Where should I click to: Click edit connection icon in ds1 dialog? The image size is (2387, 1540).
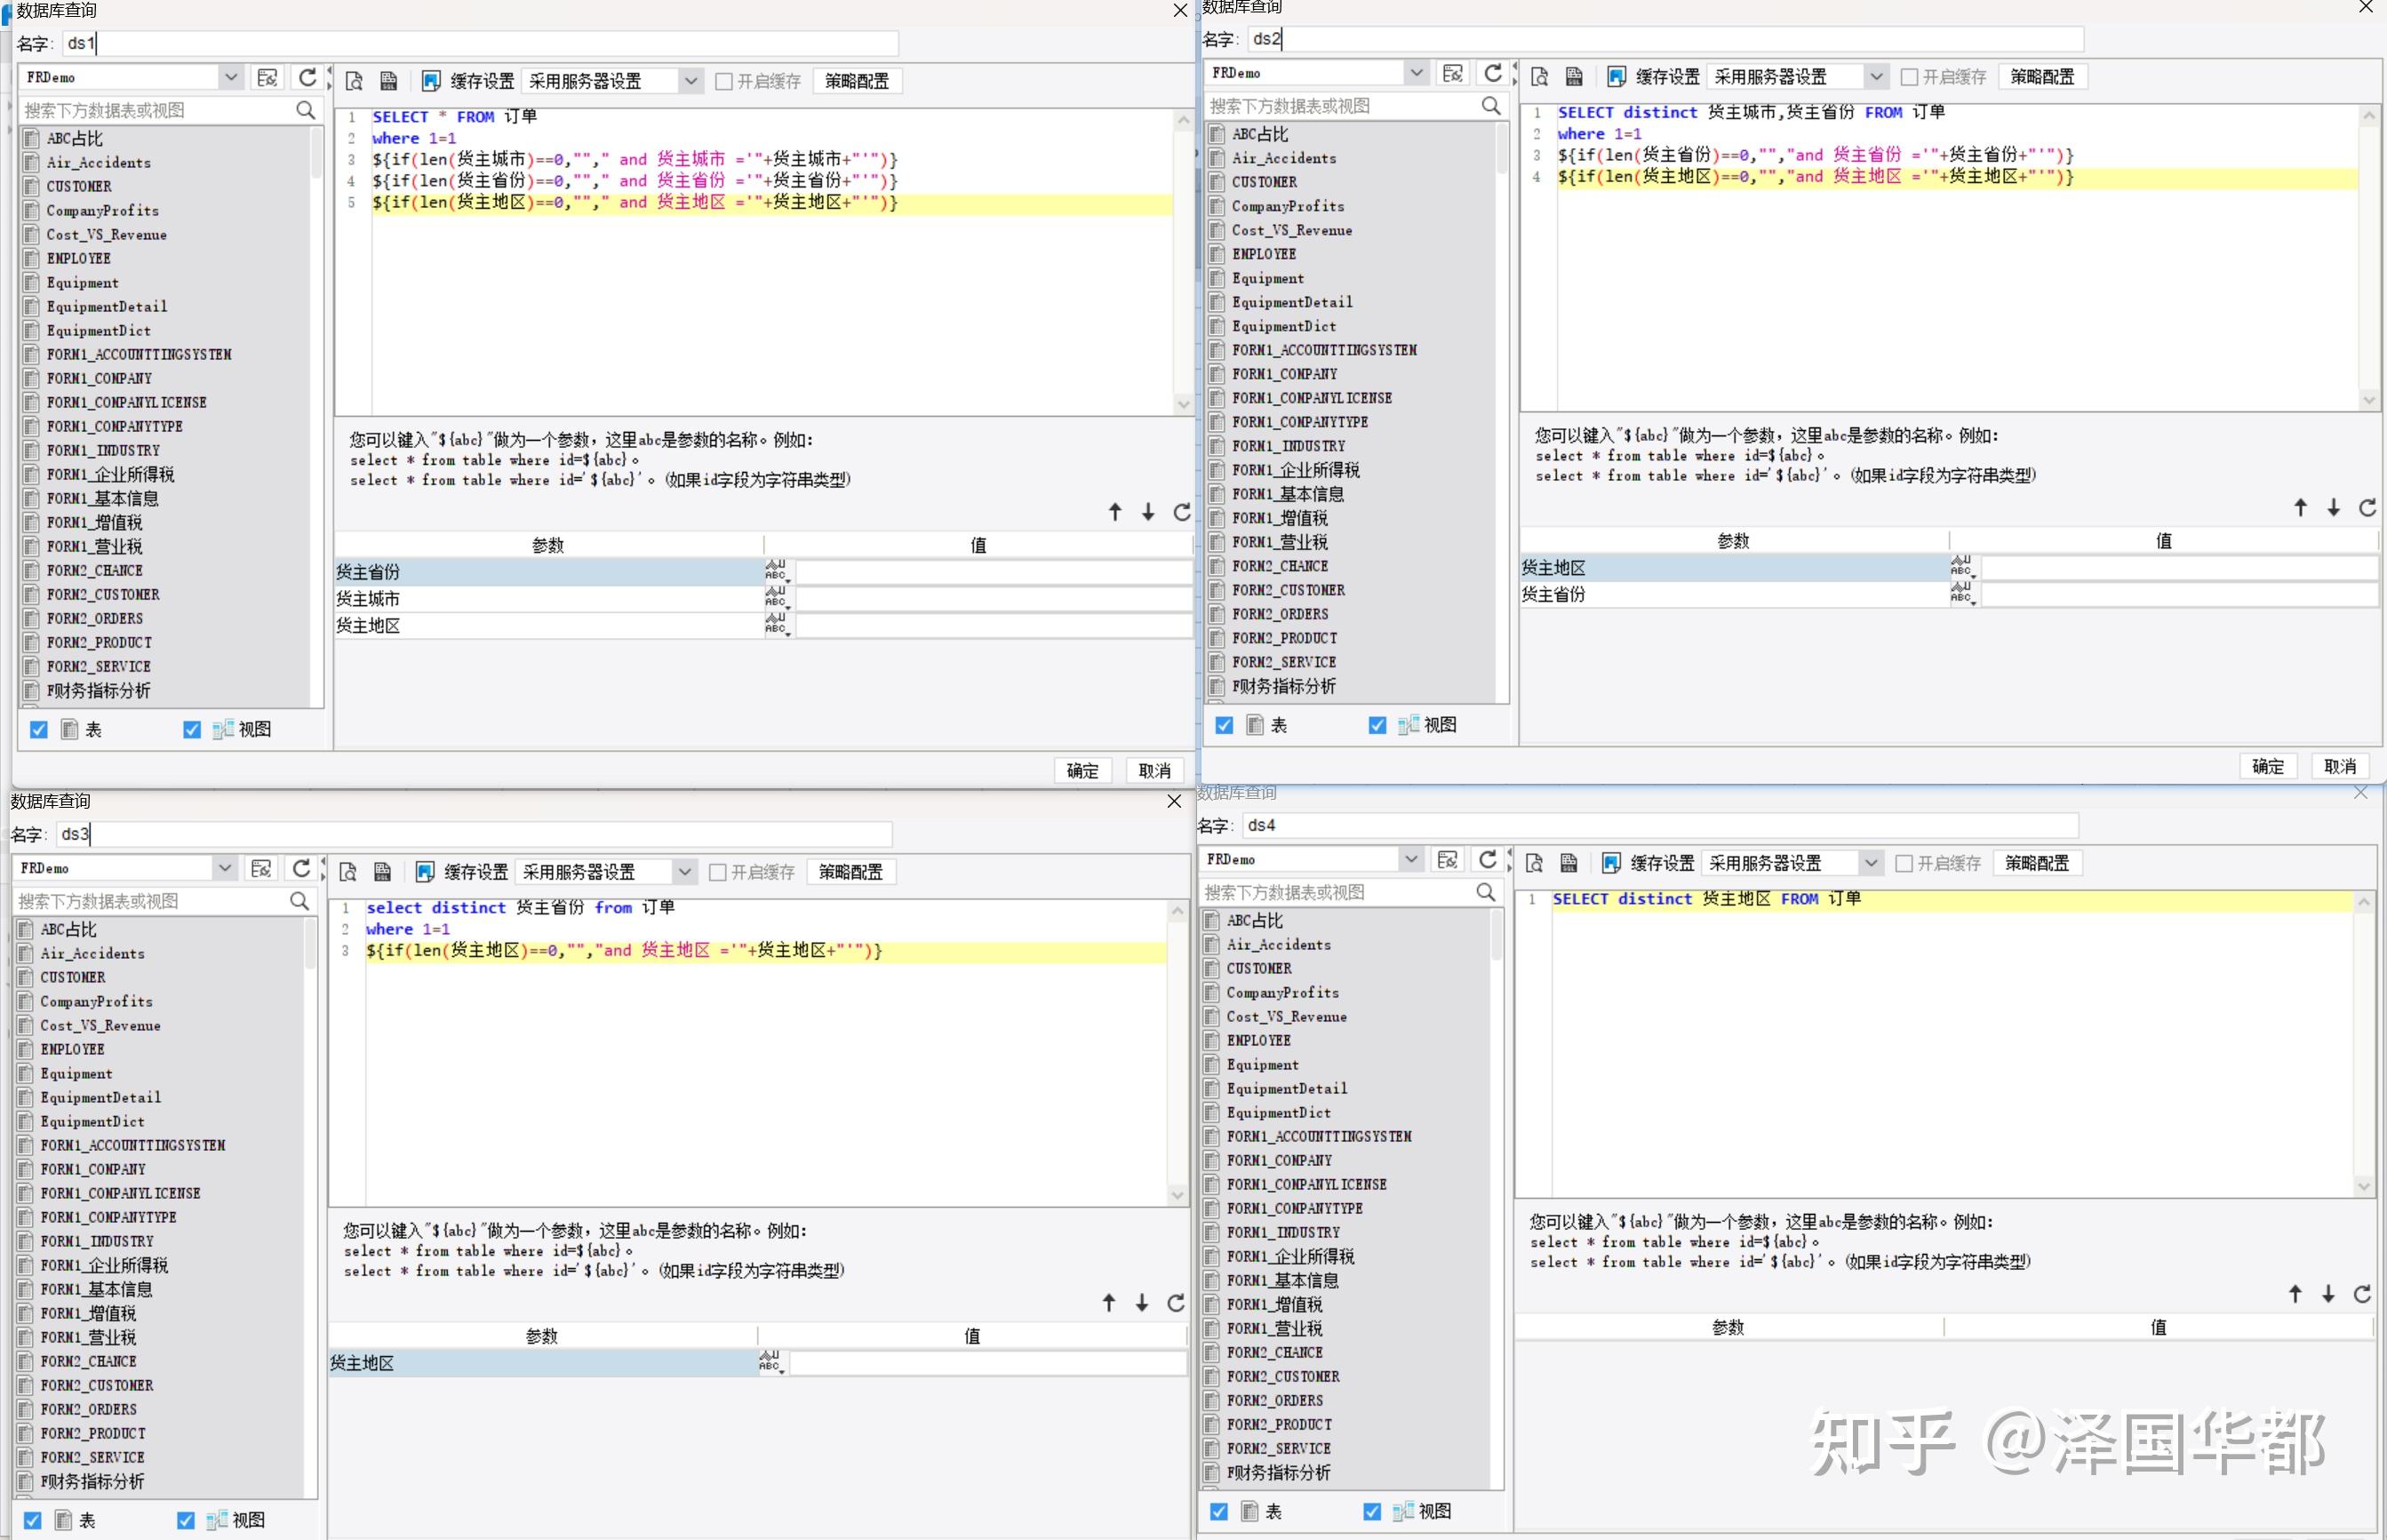(267, 78)
